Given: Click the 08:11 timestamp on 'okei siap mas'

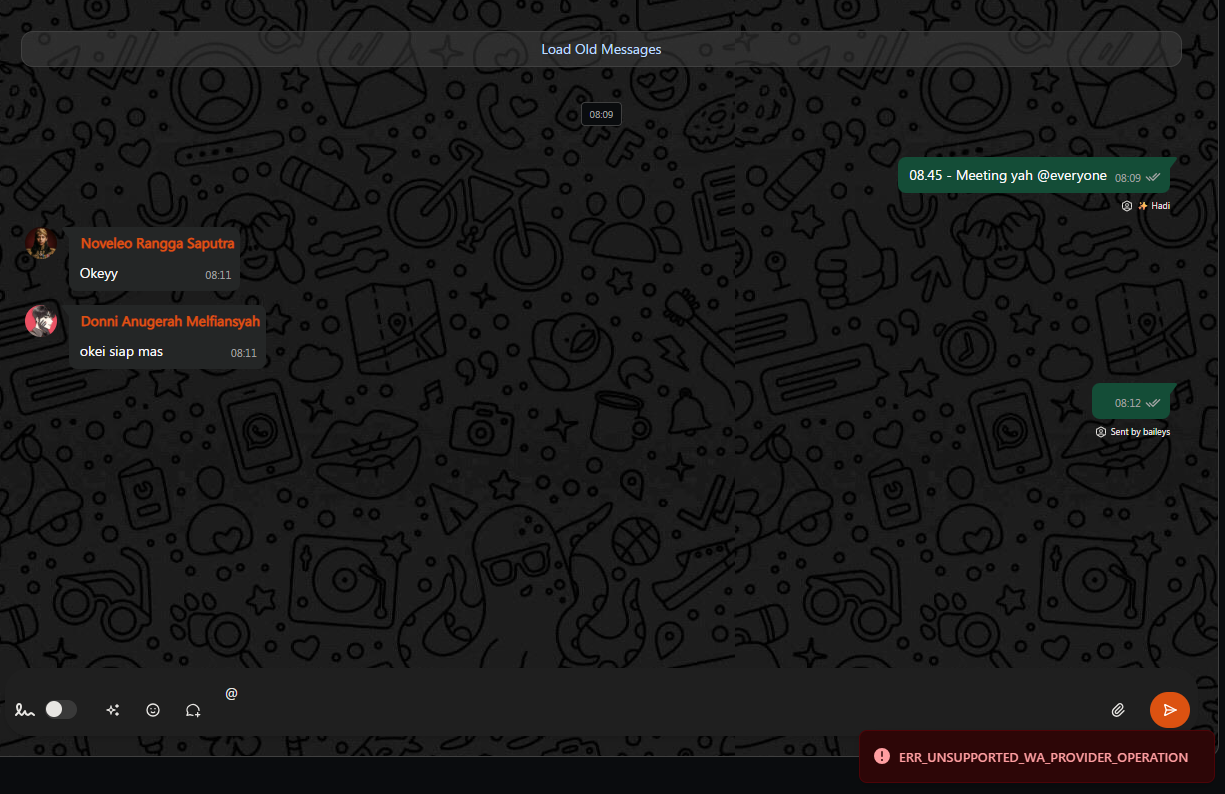Looking at the screenshot, I should [244, 353].
